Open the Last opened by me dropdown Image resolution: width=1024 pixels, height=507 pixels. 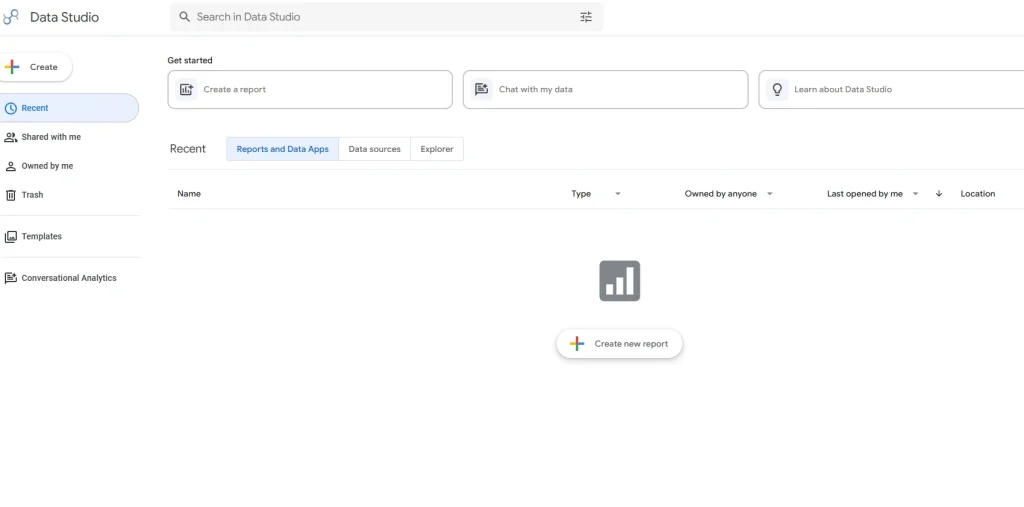coord(916,193)
